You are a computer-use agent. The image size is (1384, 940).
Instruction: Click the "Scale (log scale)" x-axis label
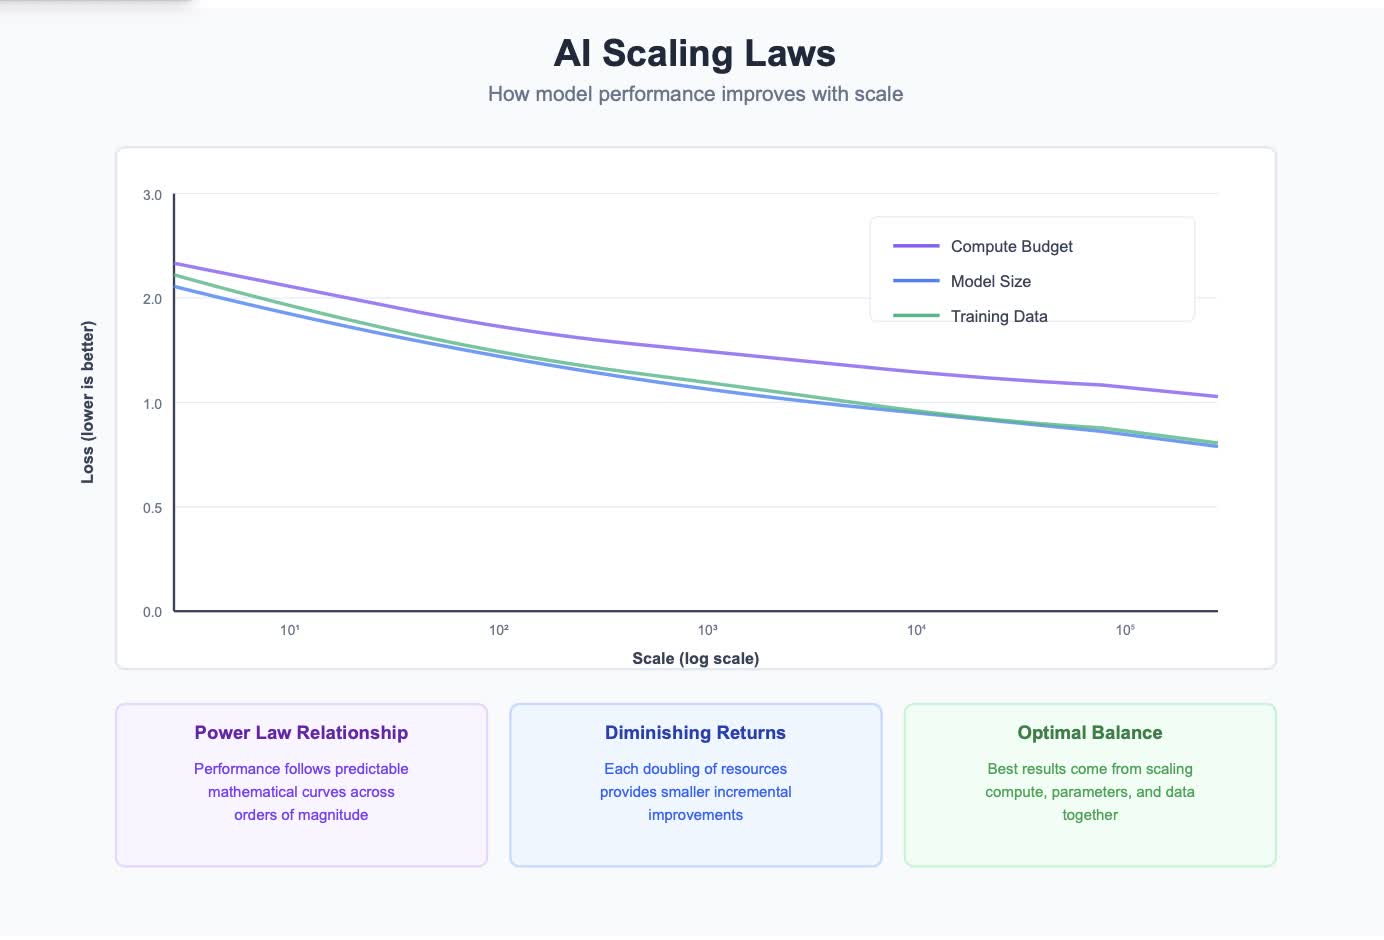click(x=695, y=658)
